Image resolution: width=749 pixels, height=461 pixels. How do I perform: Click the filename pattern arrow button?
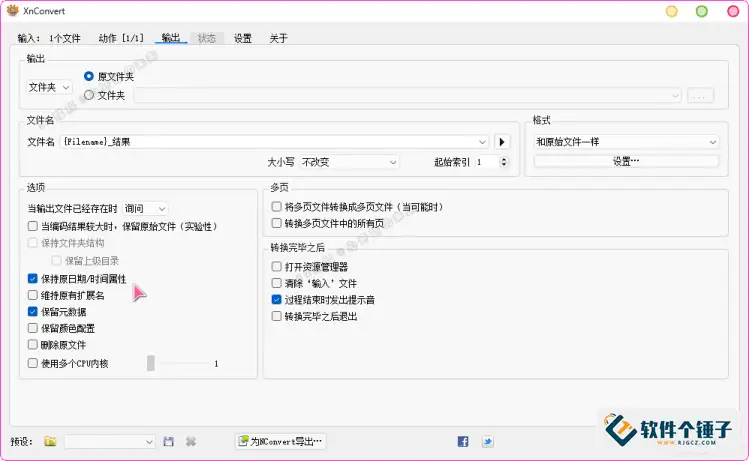tap(503, 142)
